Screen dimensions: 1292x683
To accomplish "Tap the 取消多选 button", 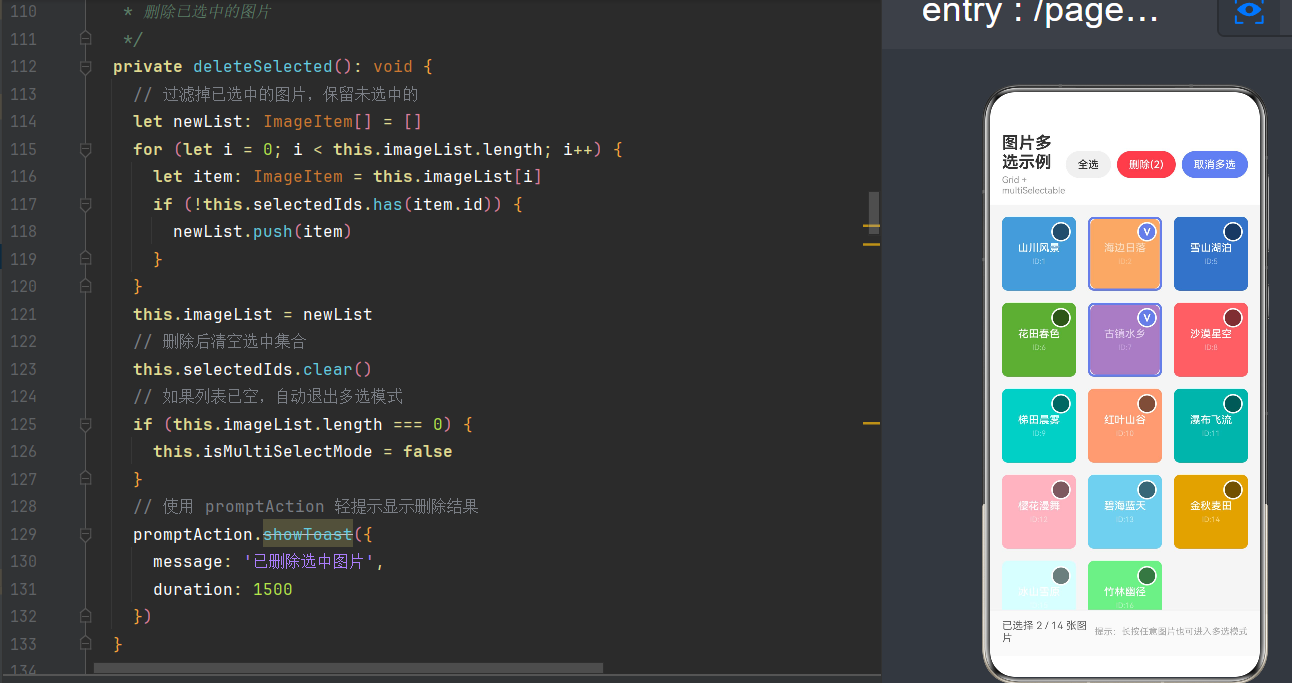I will 1214,165.
